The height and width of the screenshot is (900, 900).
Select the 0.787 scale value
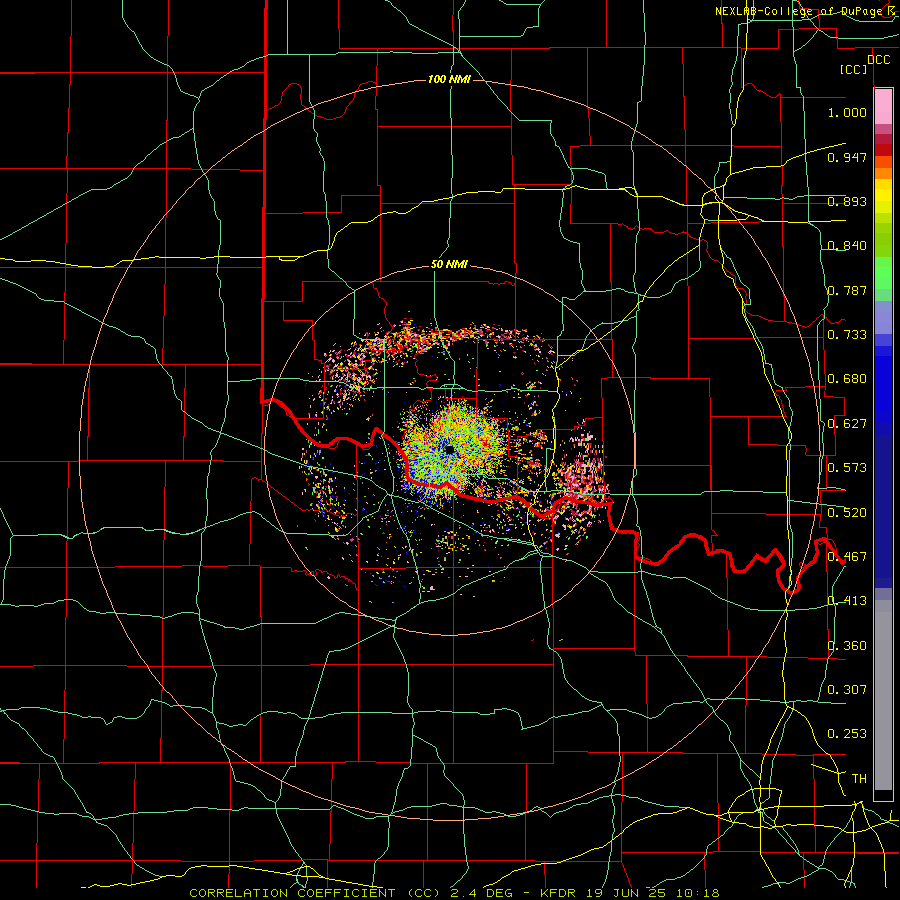(x=847, y=290)
